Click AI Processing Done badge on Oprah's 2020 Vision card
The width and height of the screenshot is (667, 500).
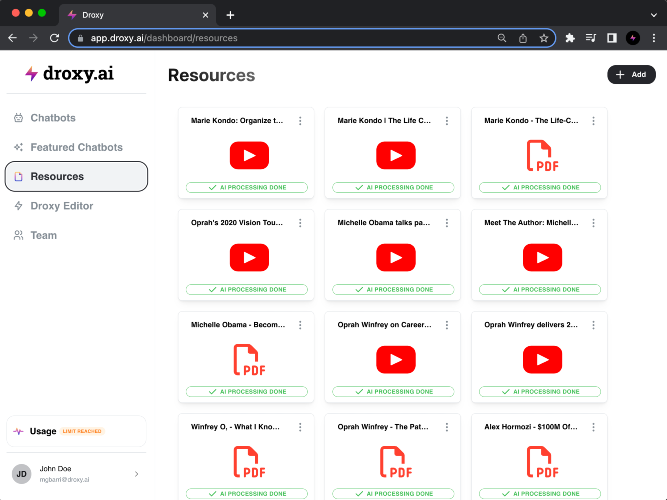[x=247, y=289]
